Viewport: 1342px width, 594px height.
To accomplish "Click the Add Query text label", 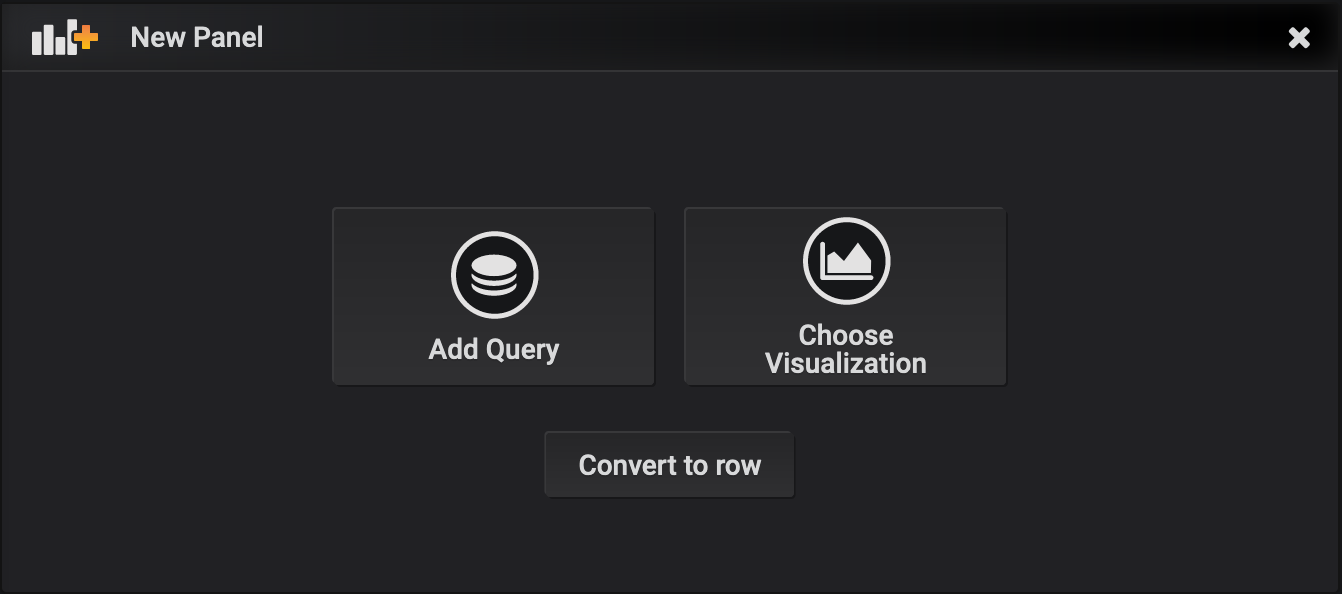I will (x=494, y=349).
